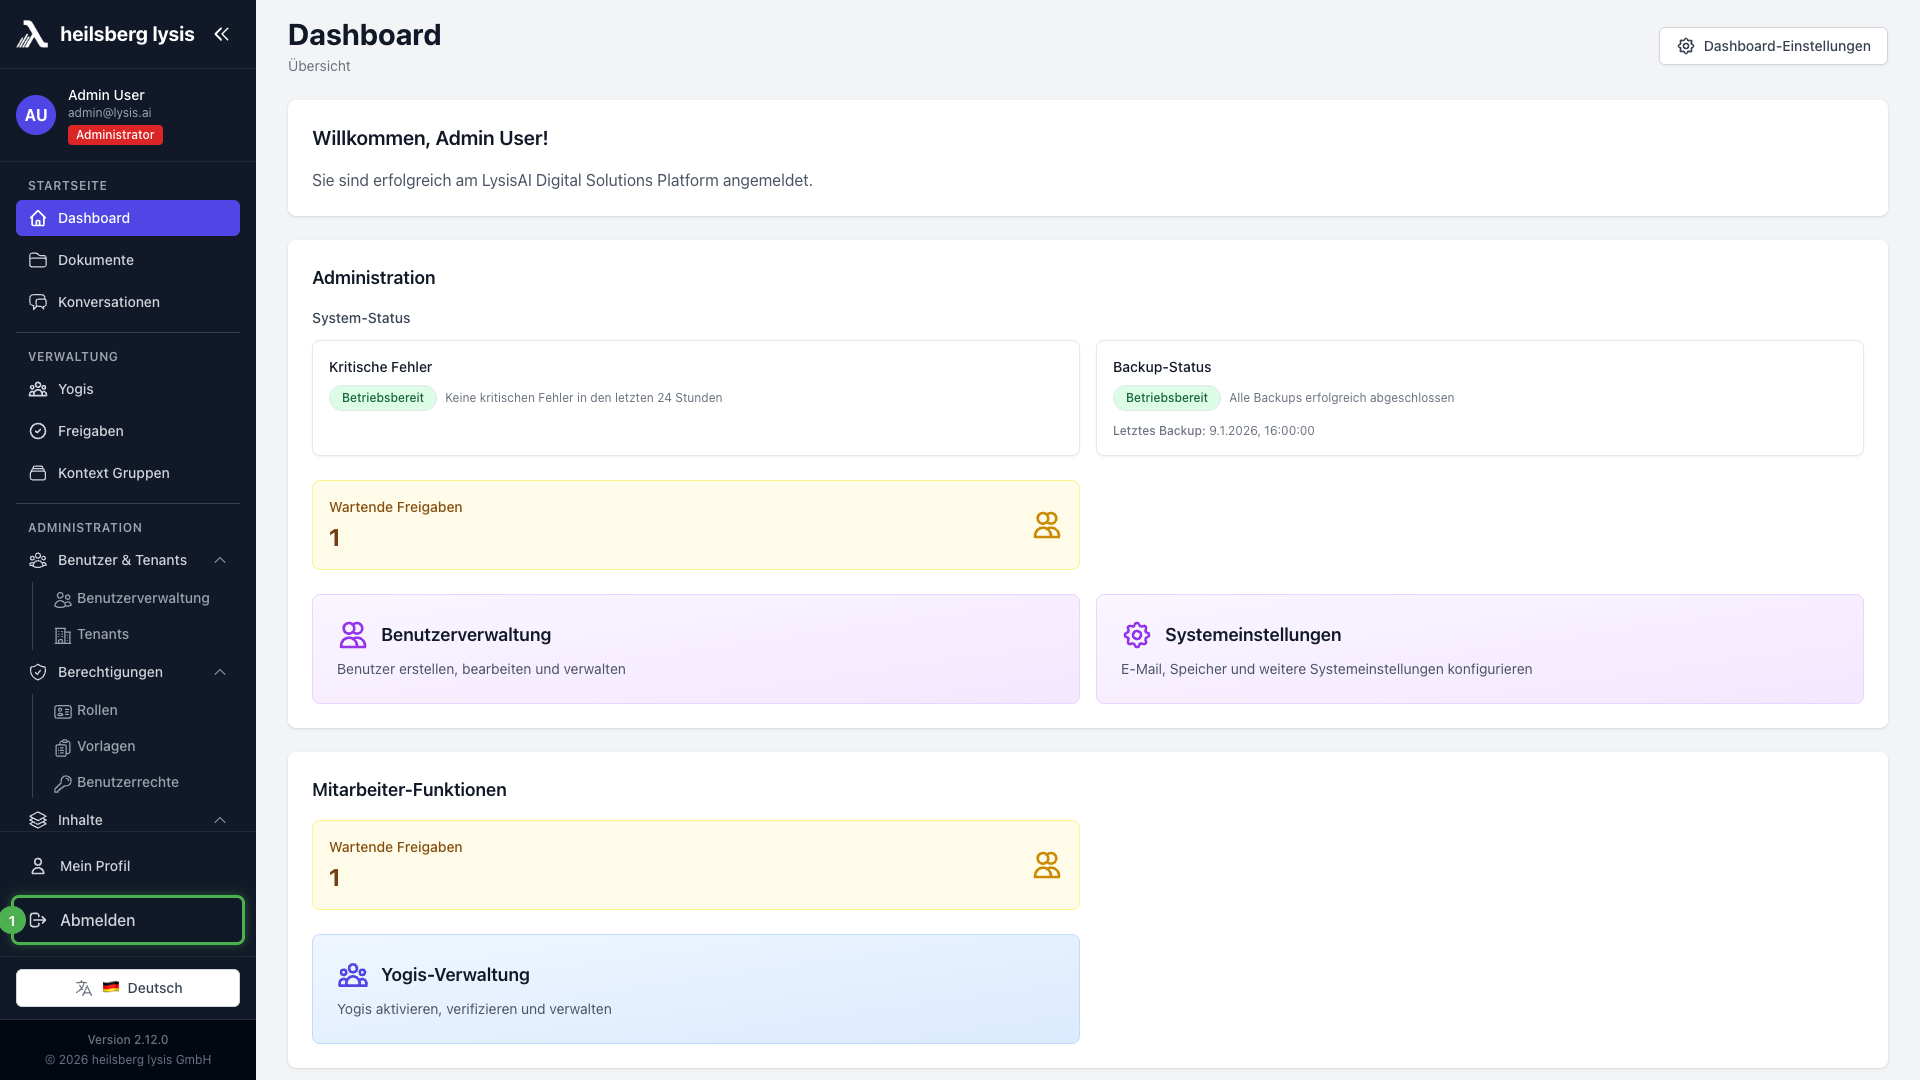Screen dimensions: 1920x1080
Task: Click the Abmelden logout icon
Action: pos(38,920)
